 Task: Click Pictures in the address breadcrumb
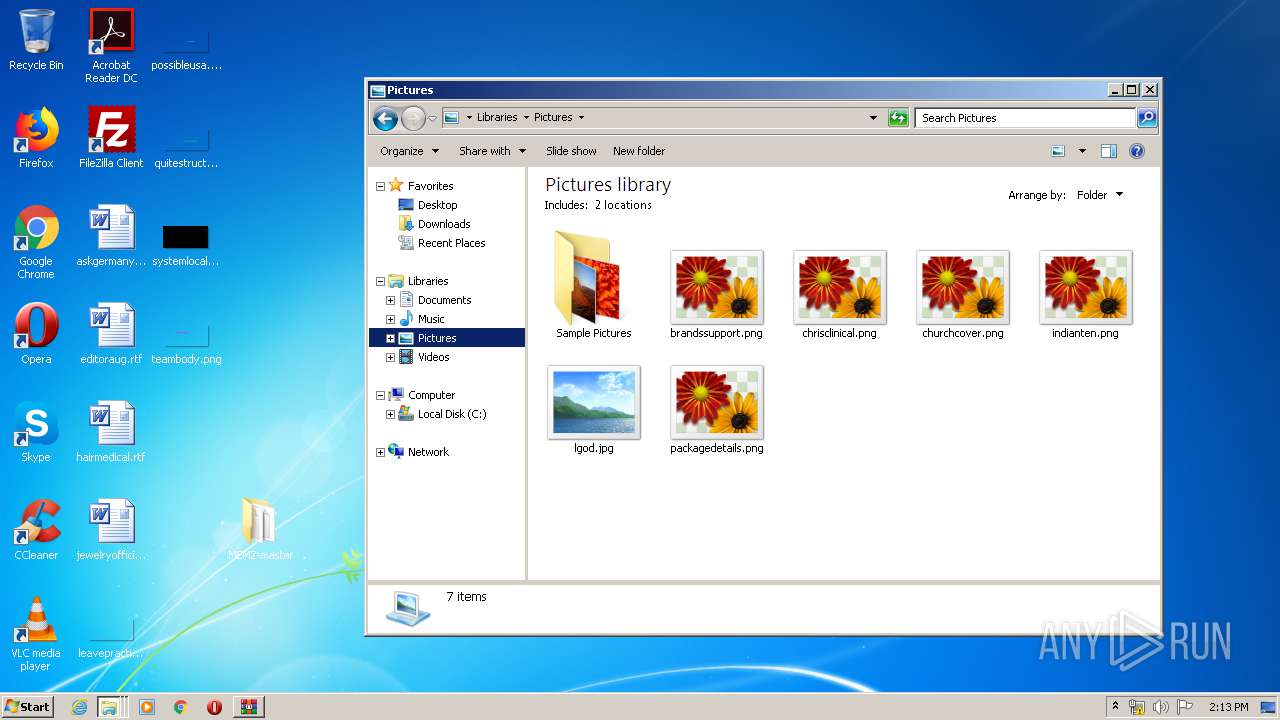(x=553, y=118)
